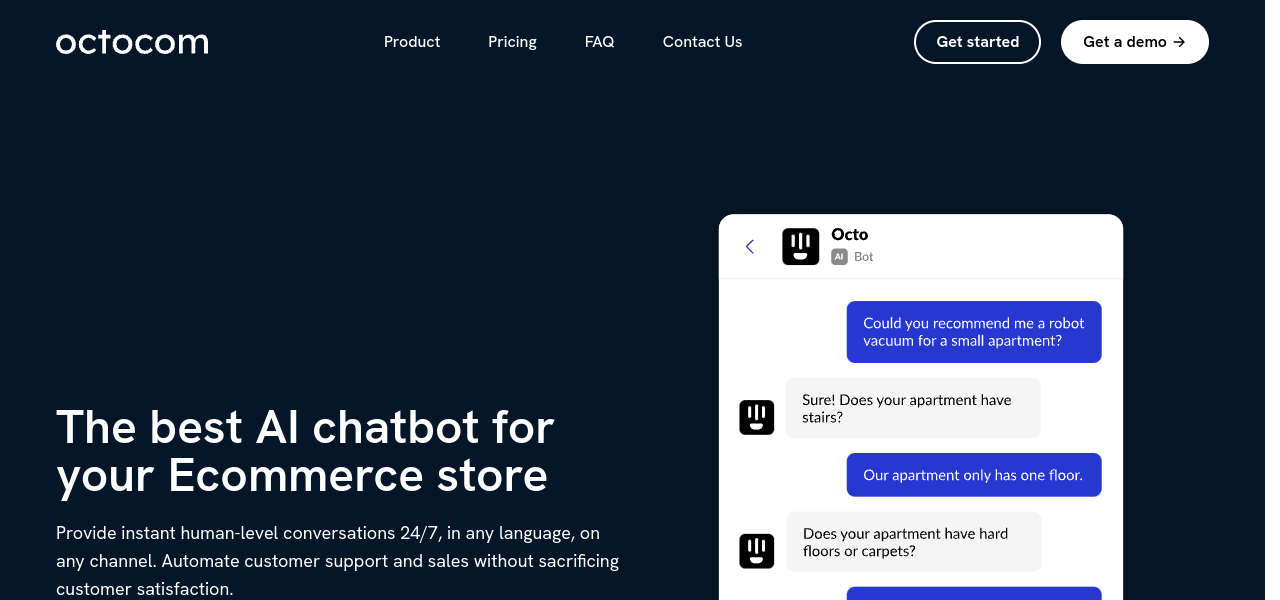Viewport: 1280px width, 600px height.
Task: Go to the Pricing page
Action: pos(512,42)
